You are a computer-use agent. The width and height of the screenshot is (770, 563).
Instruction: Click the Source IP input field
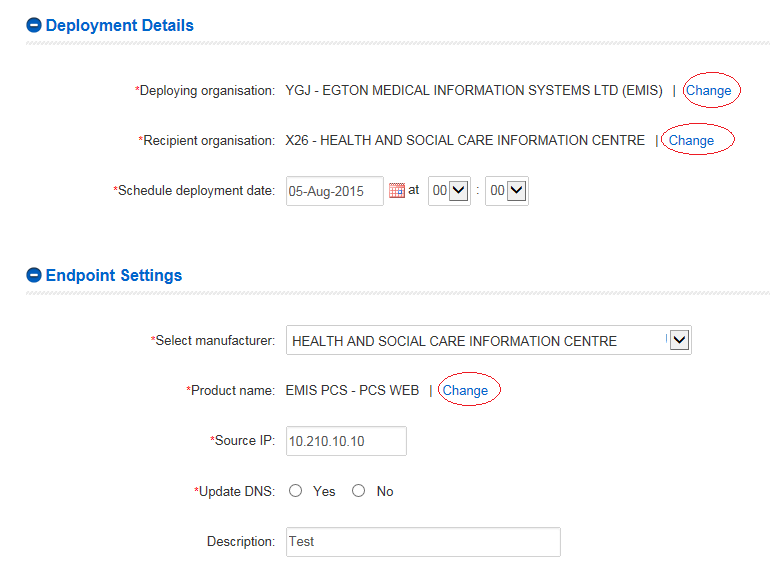pos(346,441)
